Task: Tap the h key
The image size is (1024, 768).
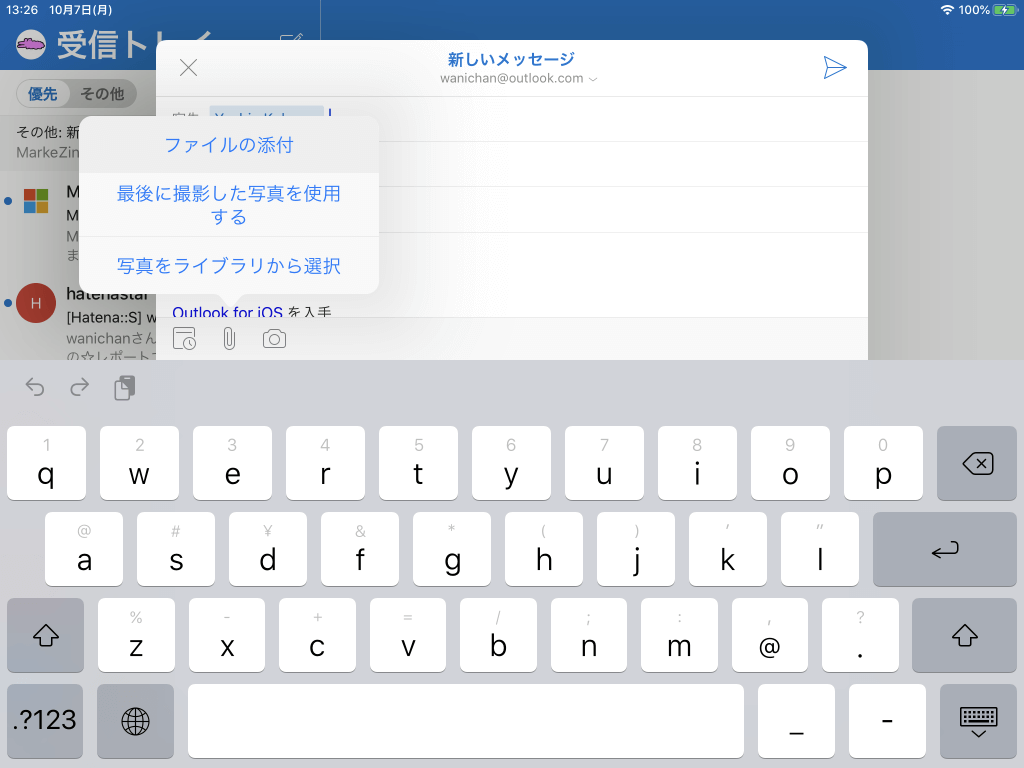Action: (544, 549)
